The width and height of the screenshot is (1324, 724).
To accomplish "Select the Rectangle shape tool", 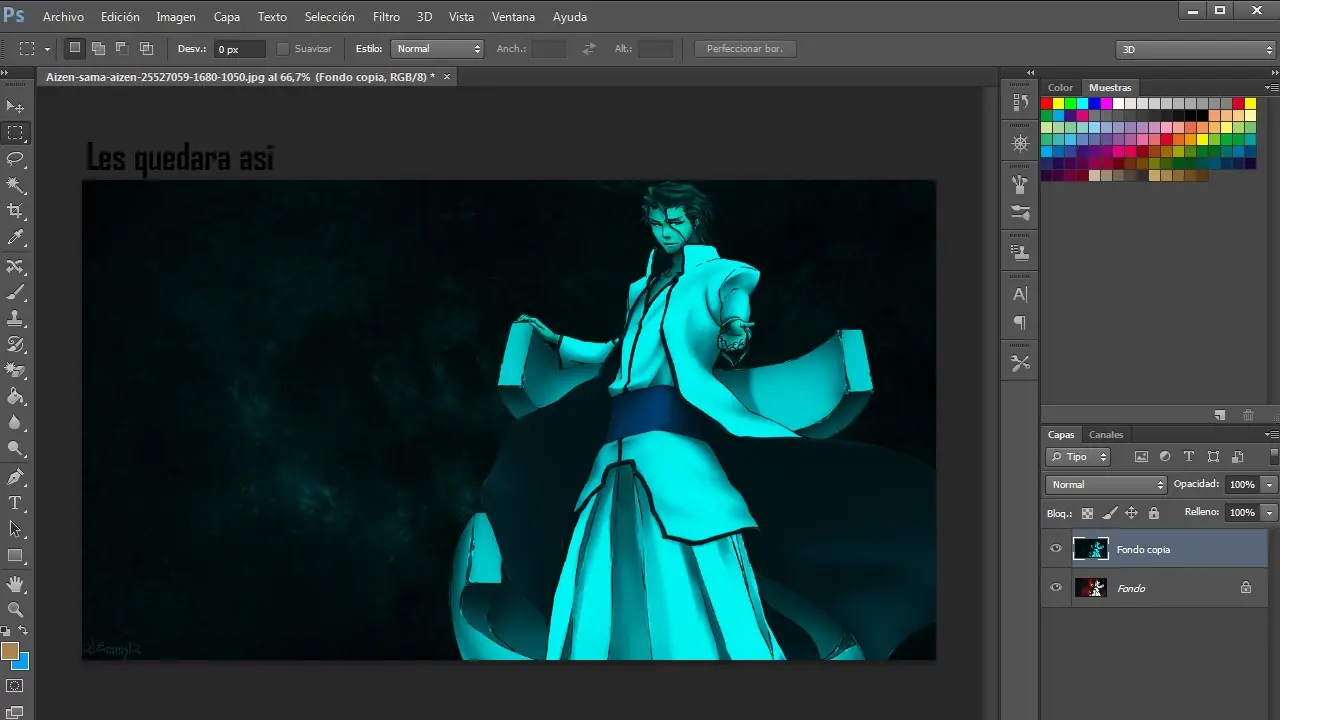I will [x=15, y=555].
